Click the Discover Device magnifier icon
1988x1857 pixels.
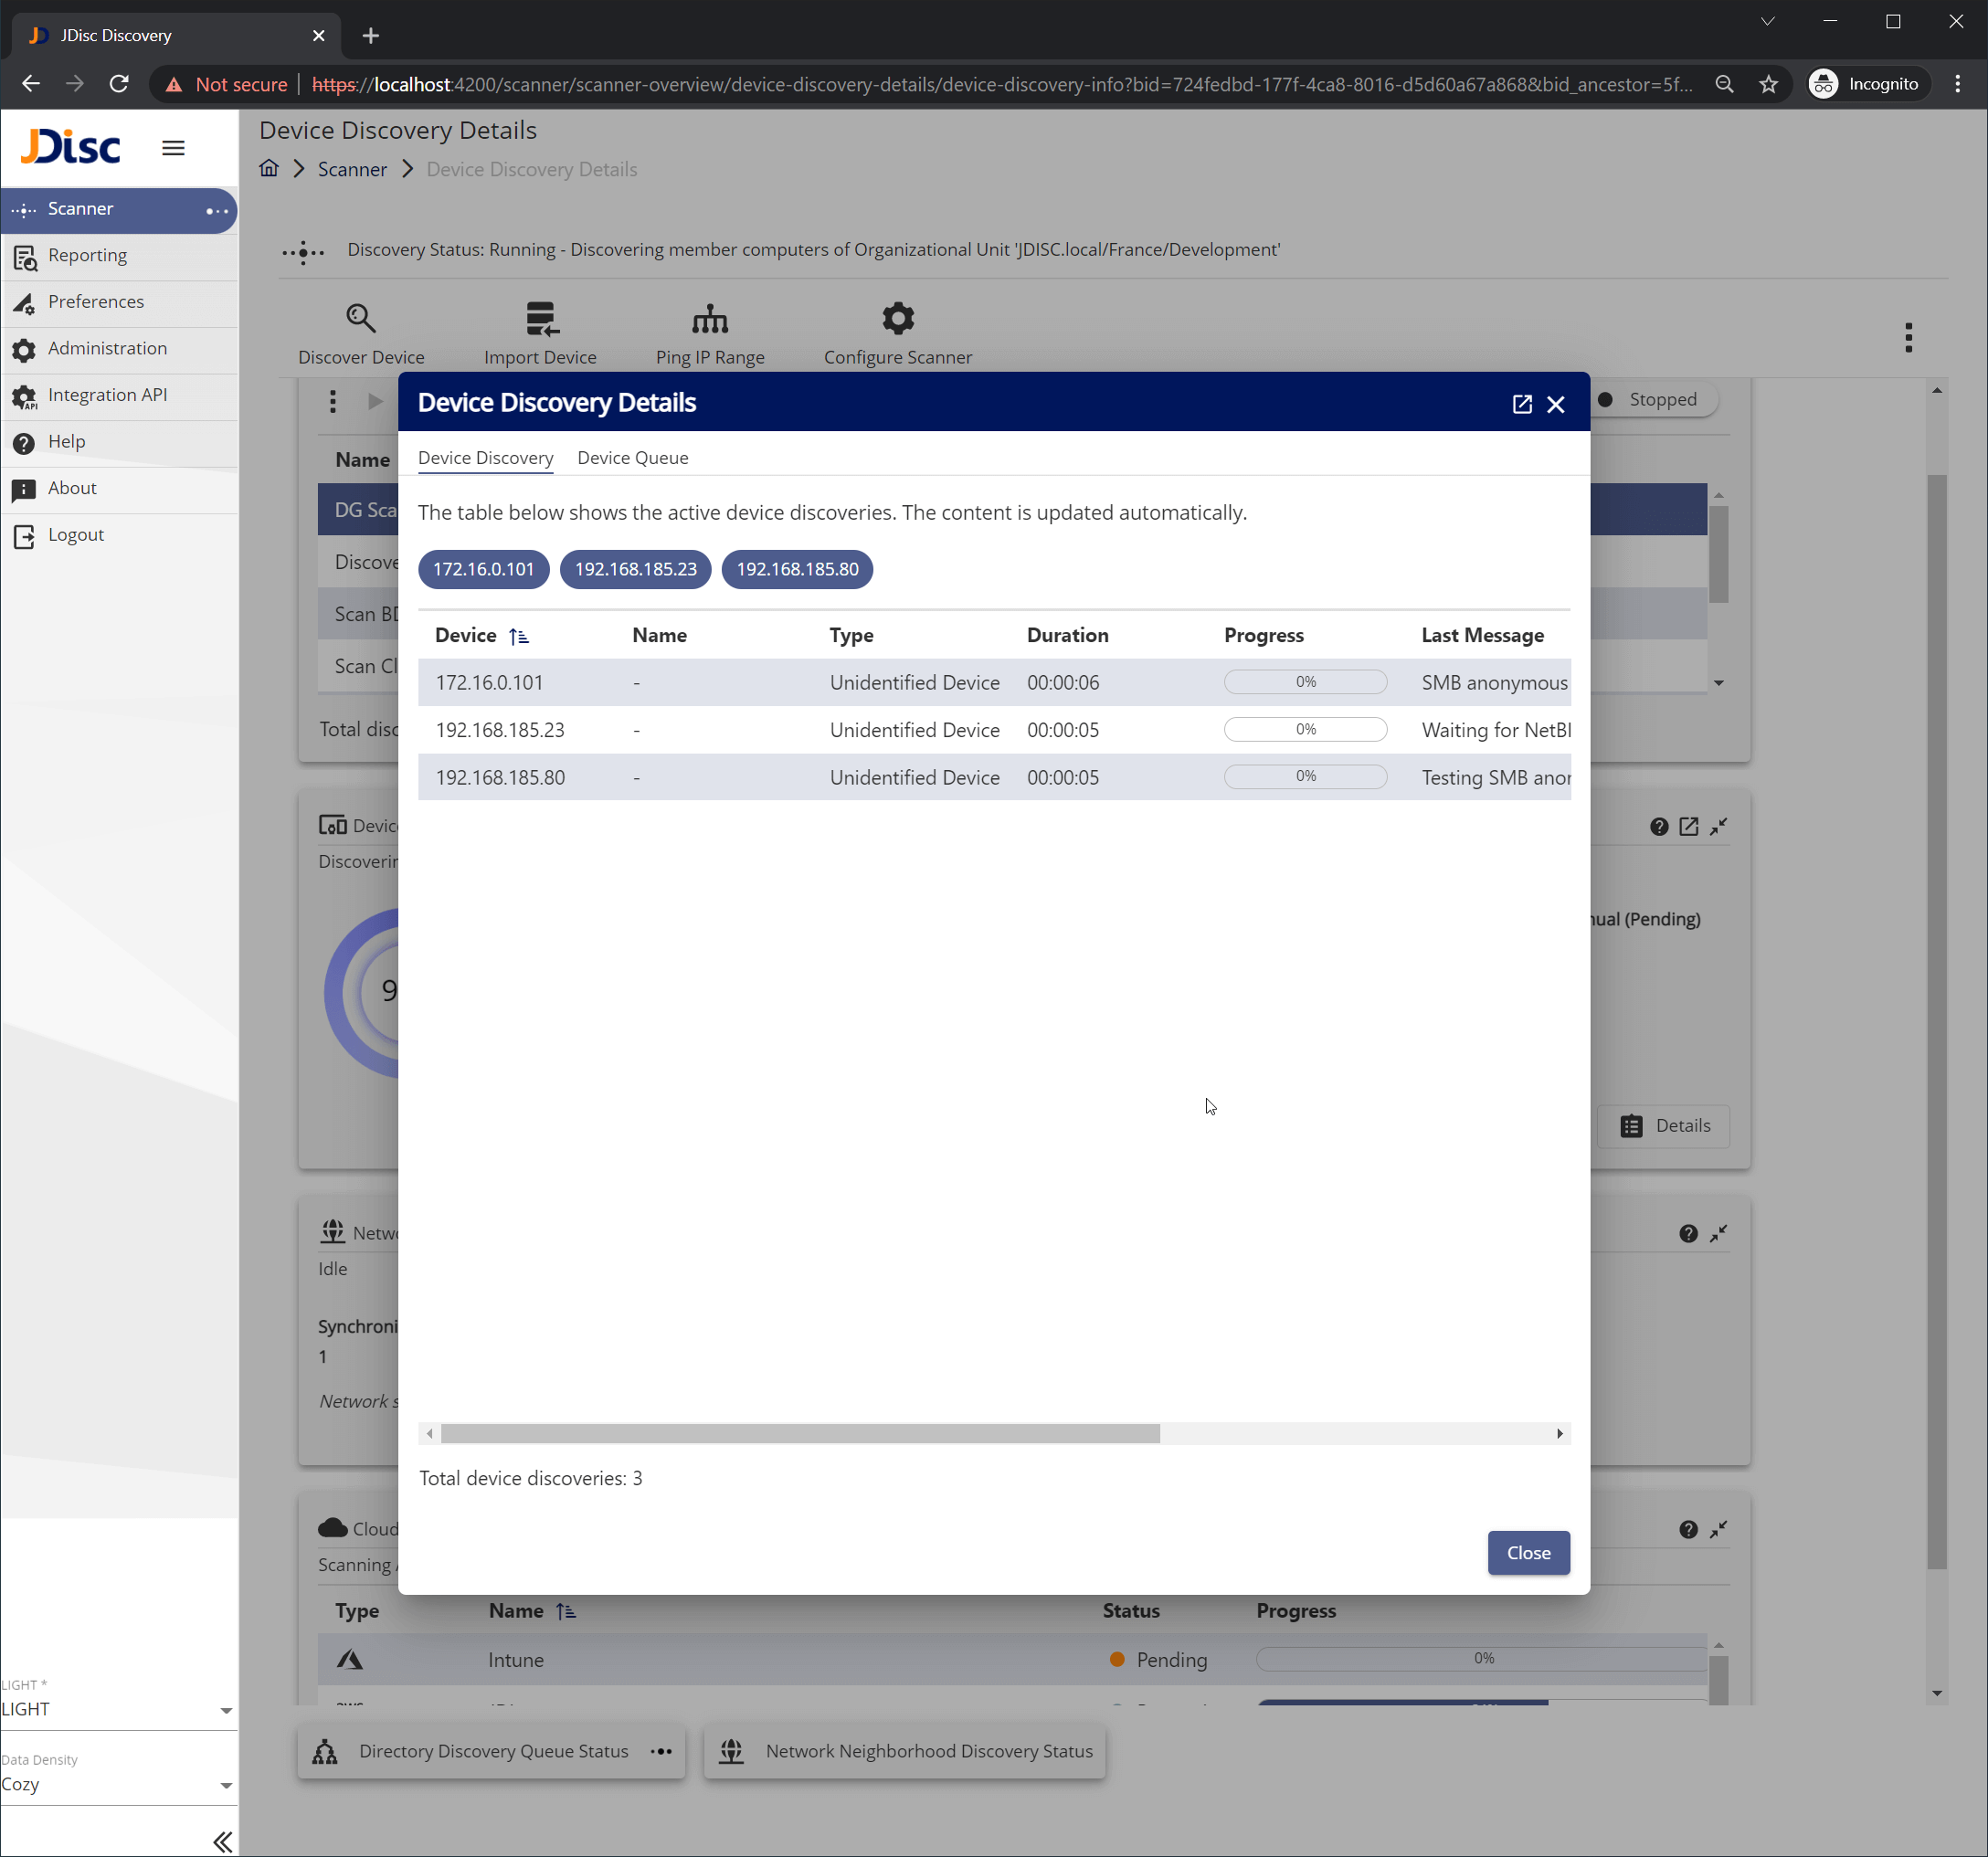(360, 318)
